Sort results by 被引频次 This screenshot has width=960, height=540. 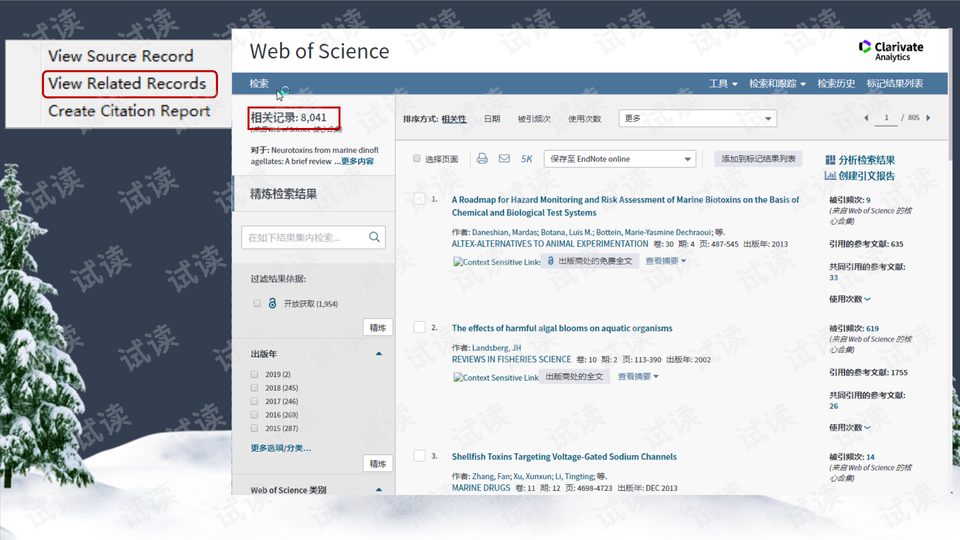534,119
